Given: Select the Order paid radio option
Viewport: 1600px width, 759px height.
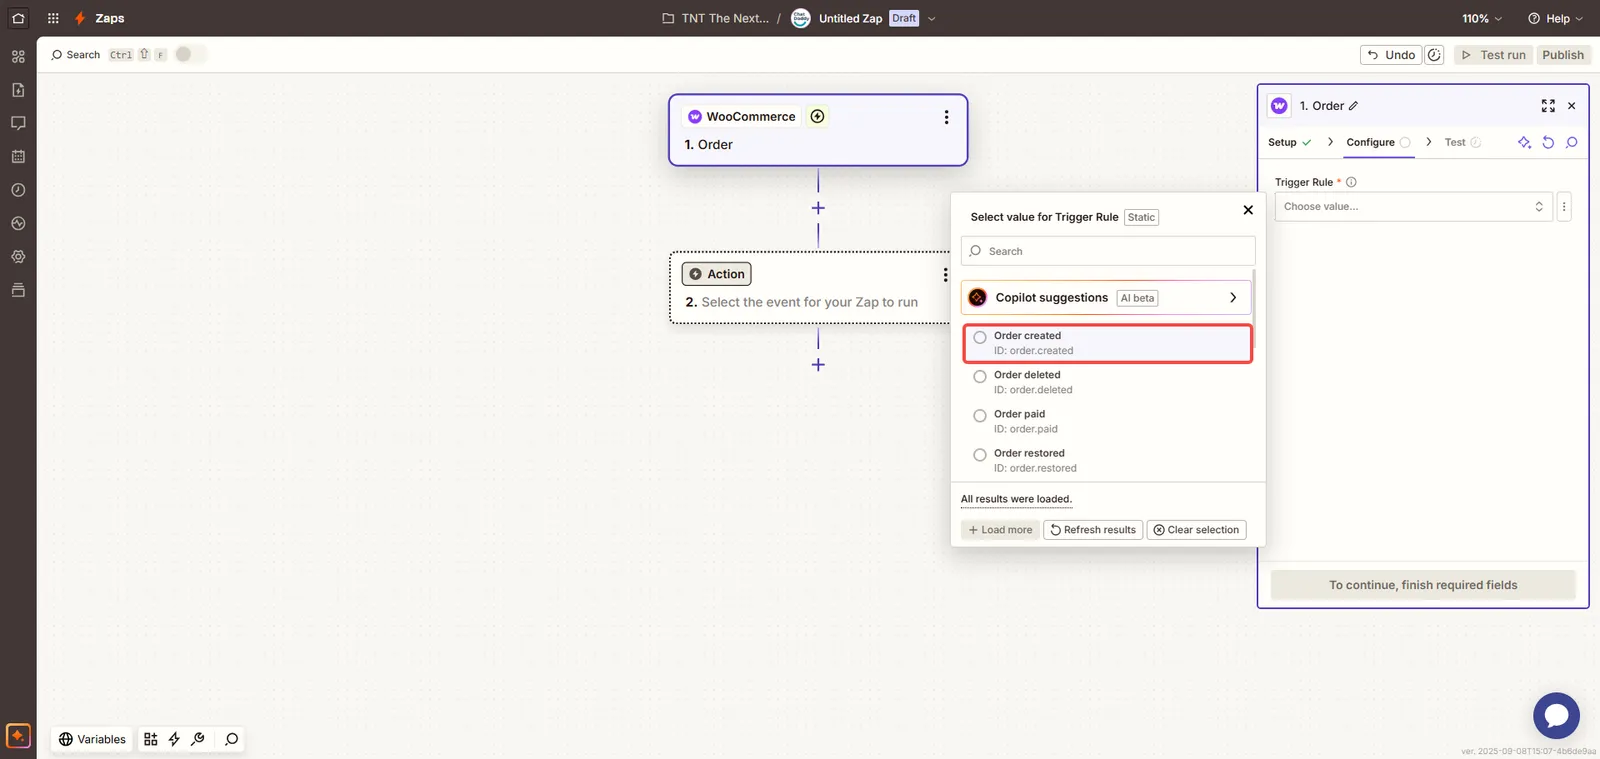Looking at the screenshot, I should click(980, 416).
